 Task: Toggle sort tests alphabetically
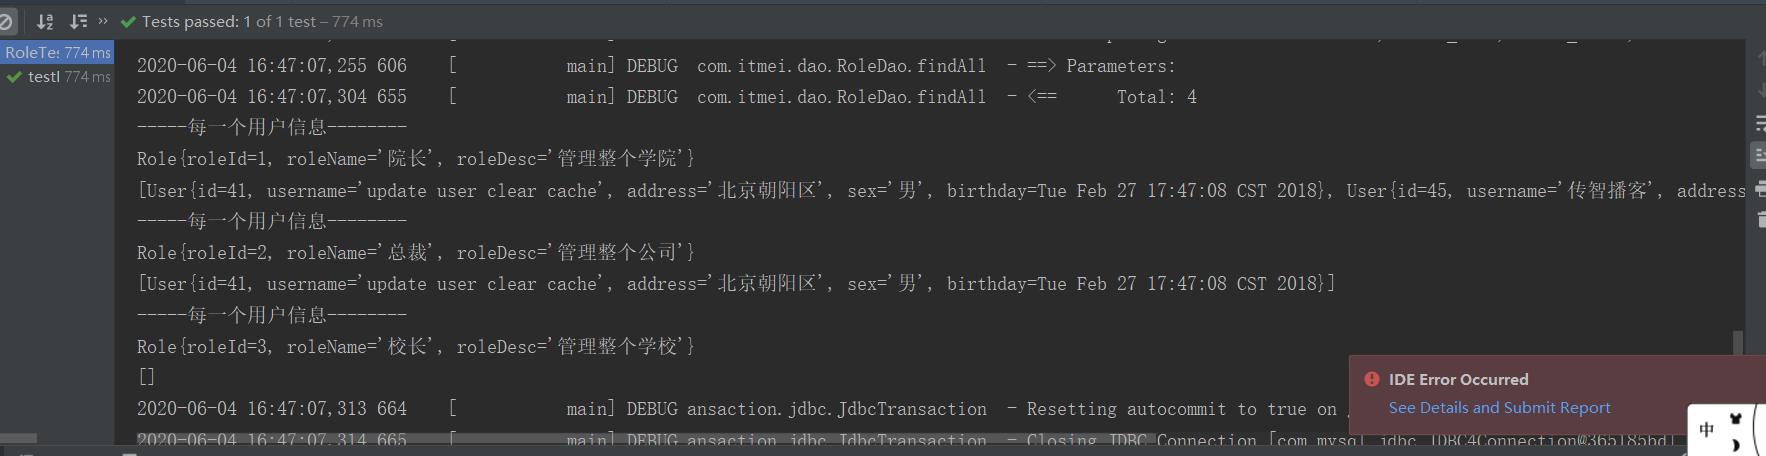pos(45,21)
